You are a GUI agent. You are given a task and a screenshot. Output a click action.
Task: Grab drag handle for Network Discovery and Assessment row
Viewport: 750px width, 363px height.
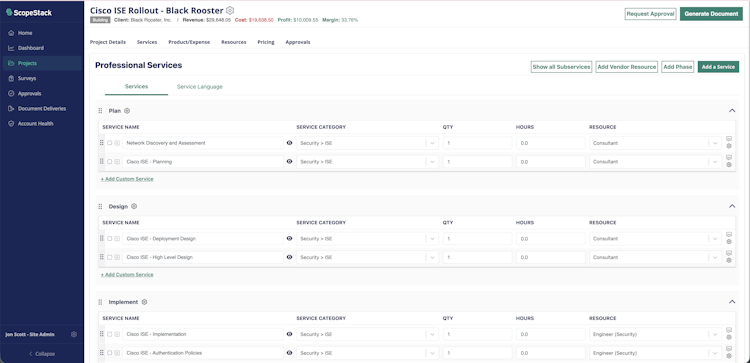pos(101,143)
